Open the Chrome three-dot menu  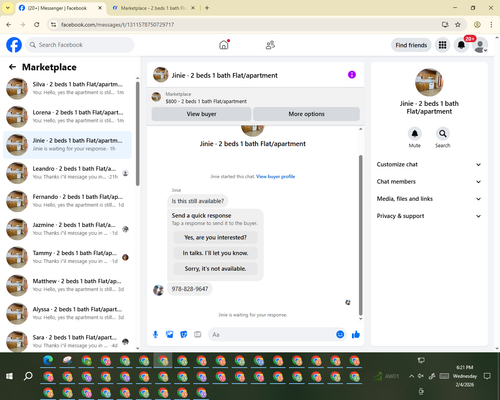coord(491,24)
